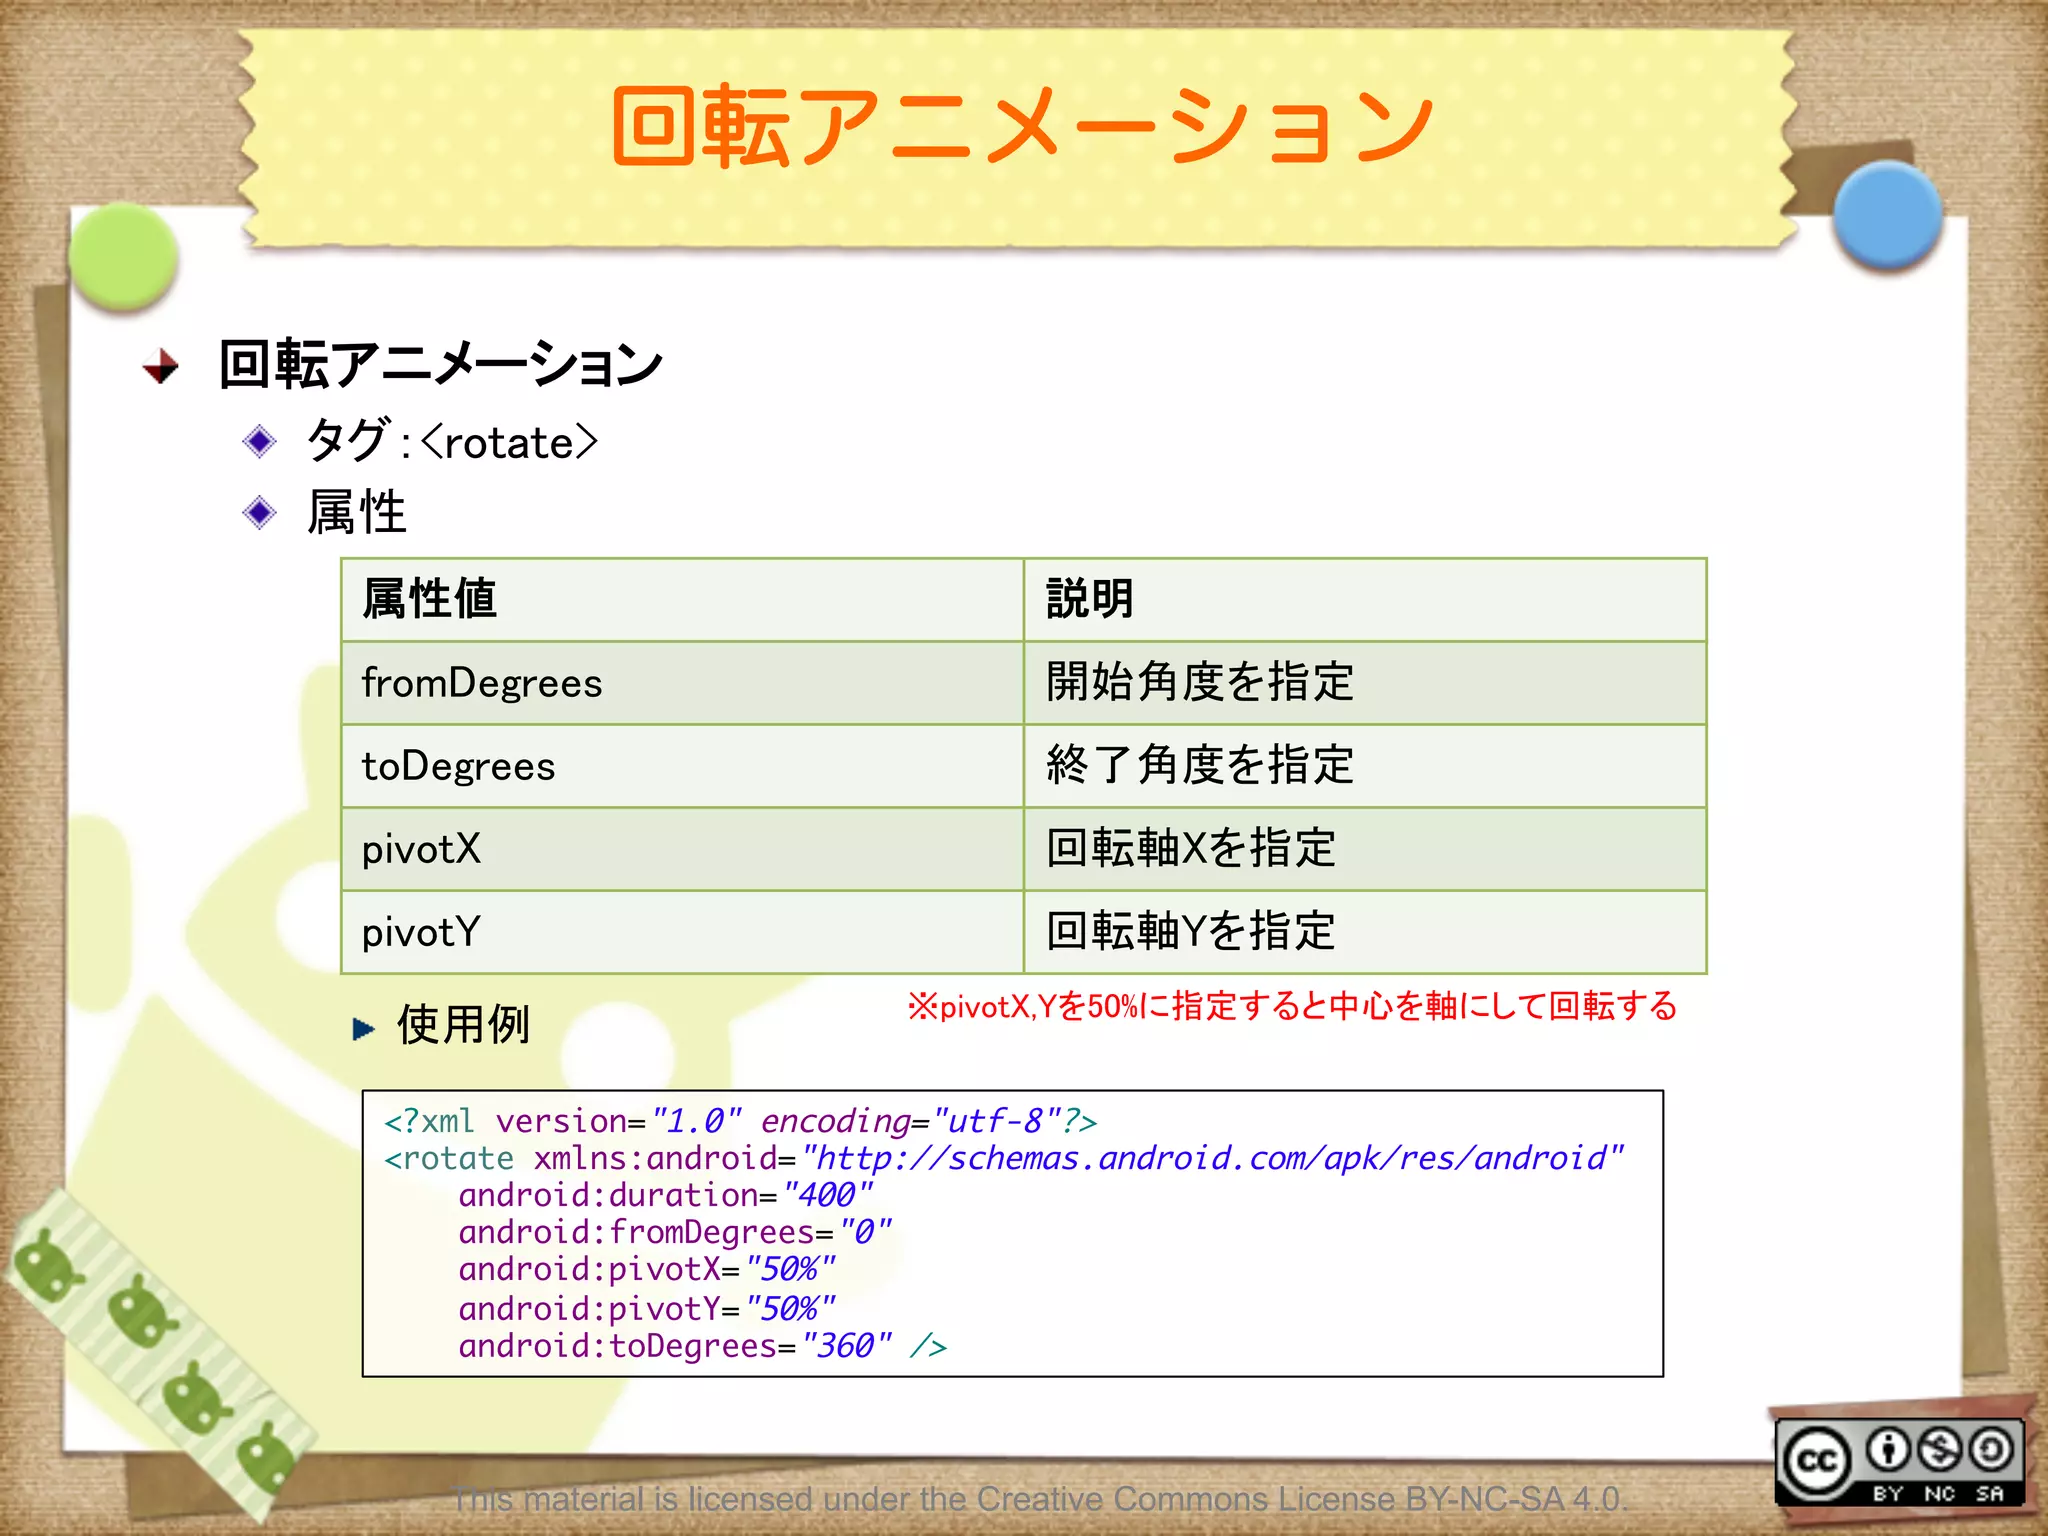Click the blue arrow bullet beside 使用例
The height and width of the screenshot is (1536, 2048).
(364, 1028)
